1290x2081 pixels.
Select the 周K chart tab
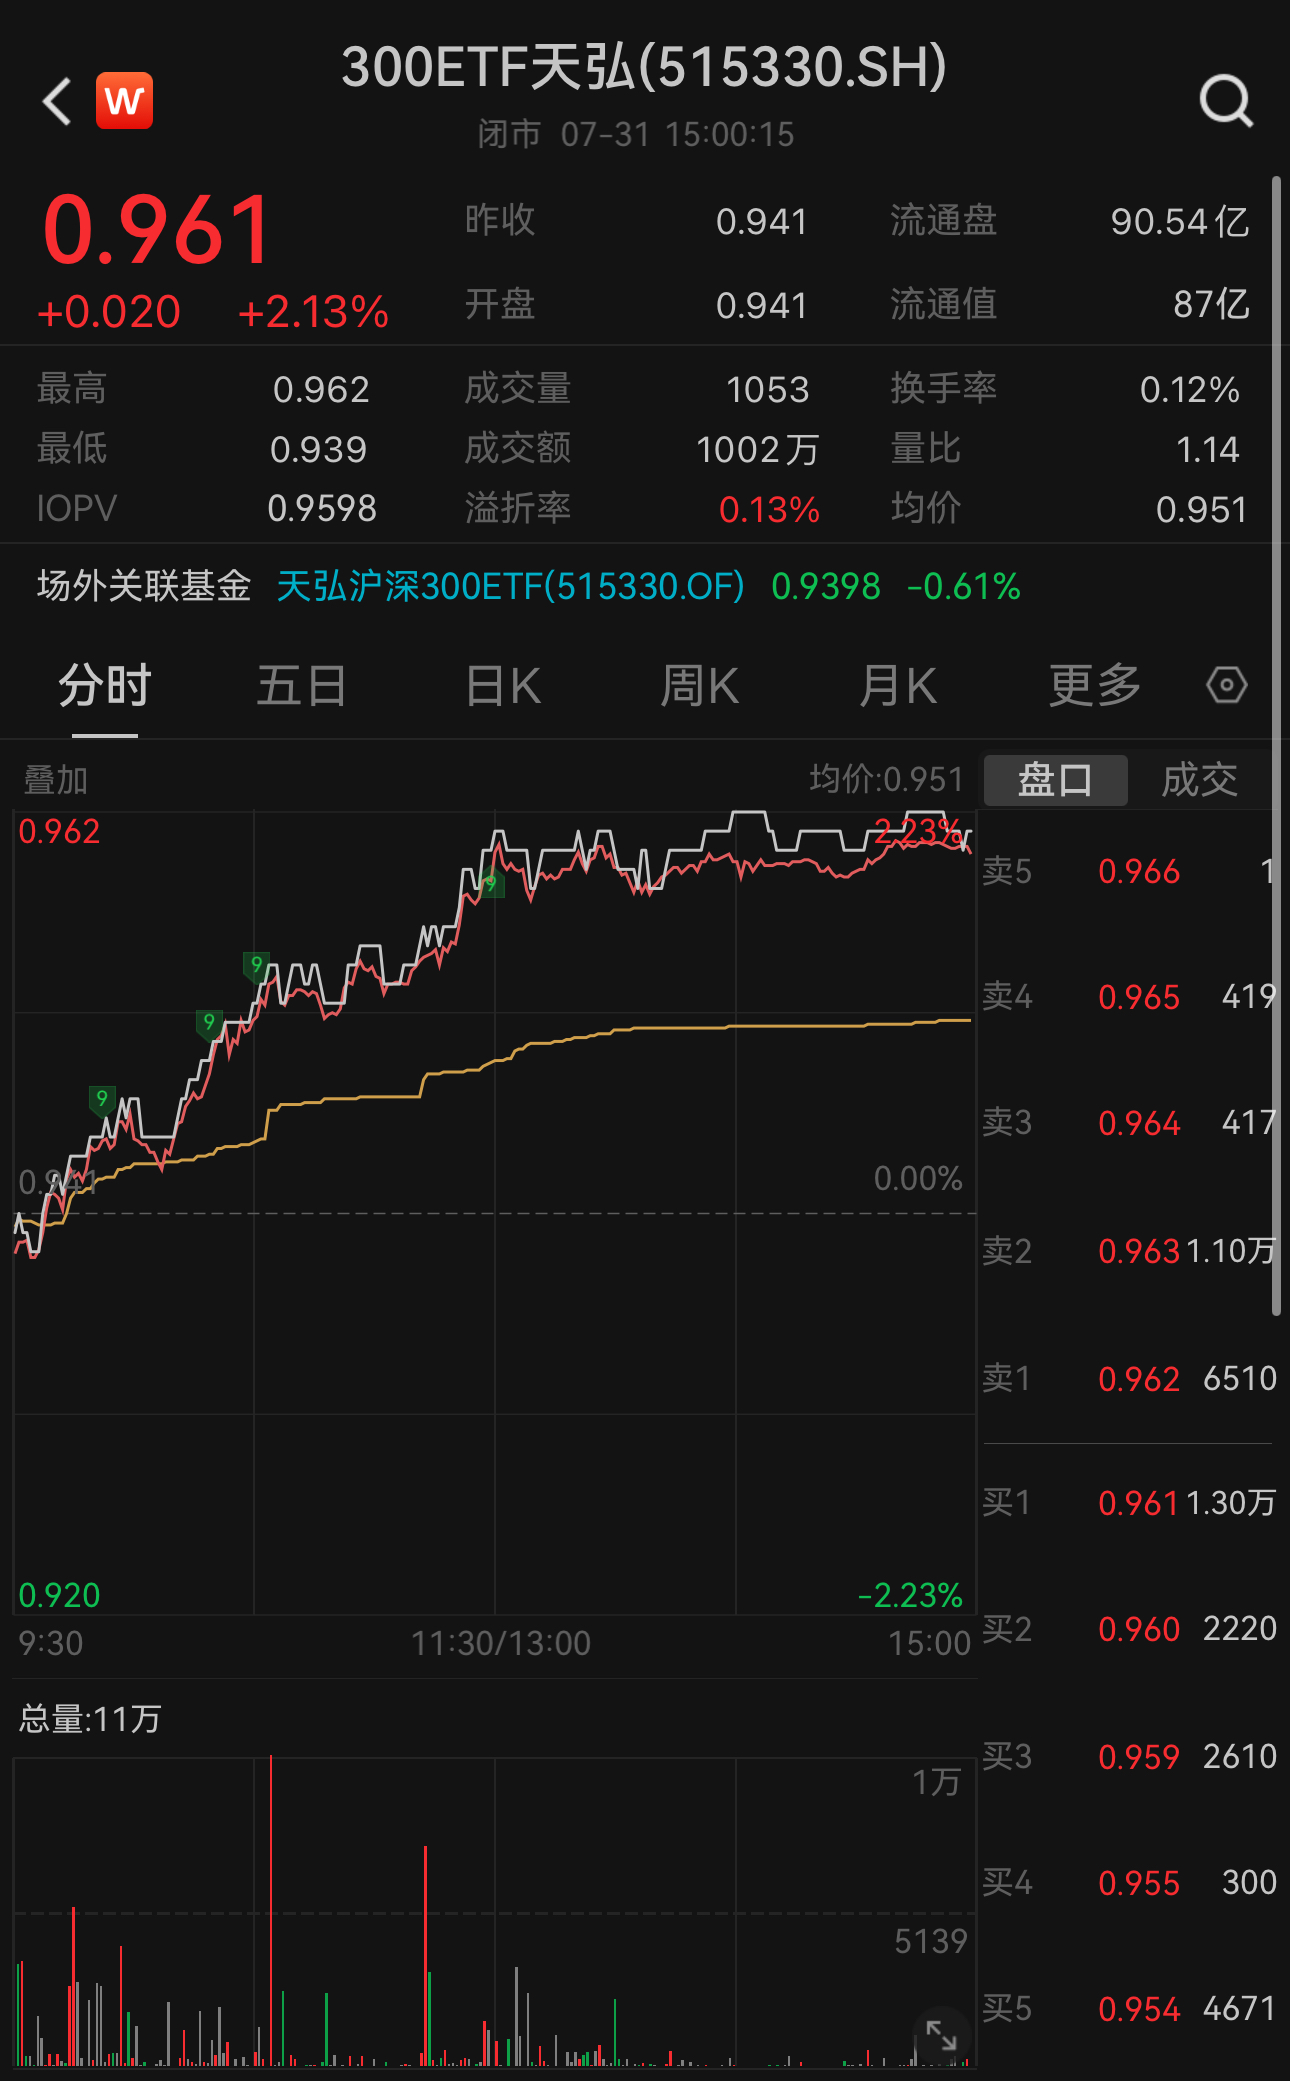tap(699, 686)
